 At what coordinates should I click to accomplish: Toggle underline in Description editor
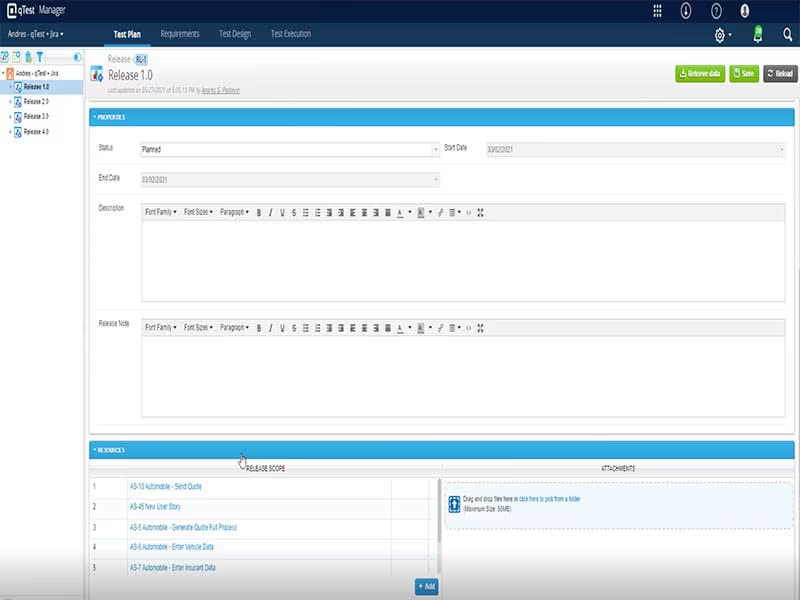point(282,213)
